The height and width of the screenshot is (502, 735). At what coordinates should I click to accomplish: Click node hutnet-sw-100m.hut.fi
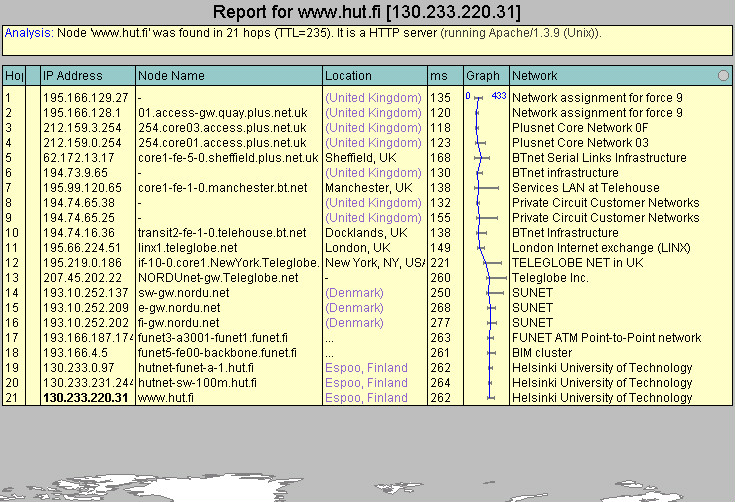pos(197,382)
